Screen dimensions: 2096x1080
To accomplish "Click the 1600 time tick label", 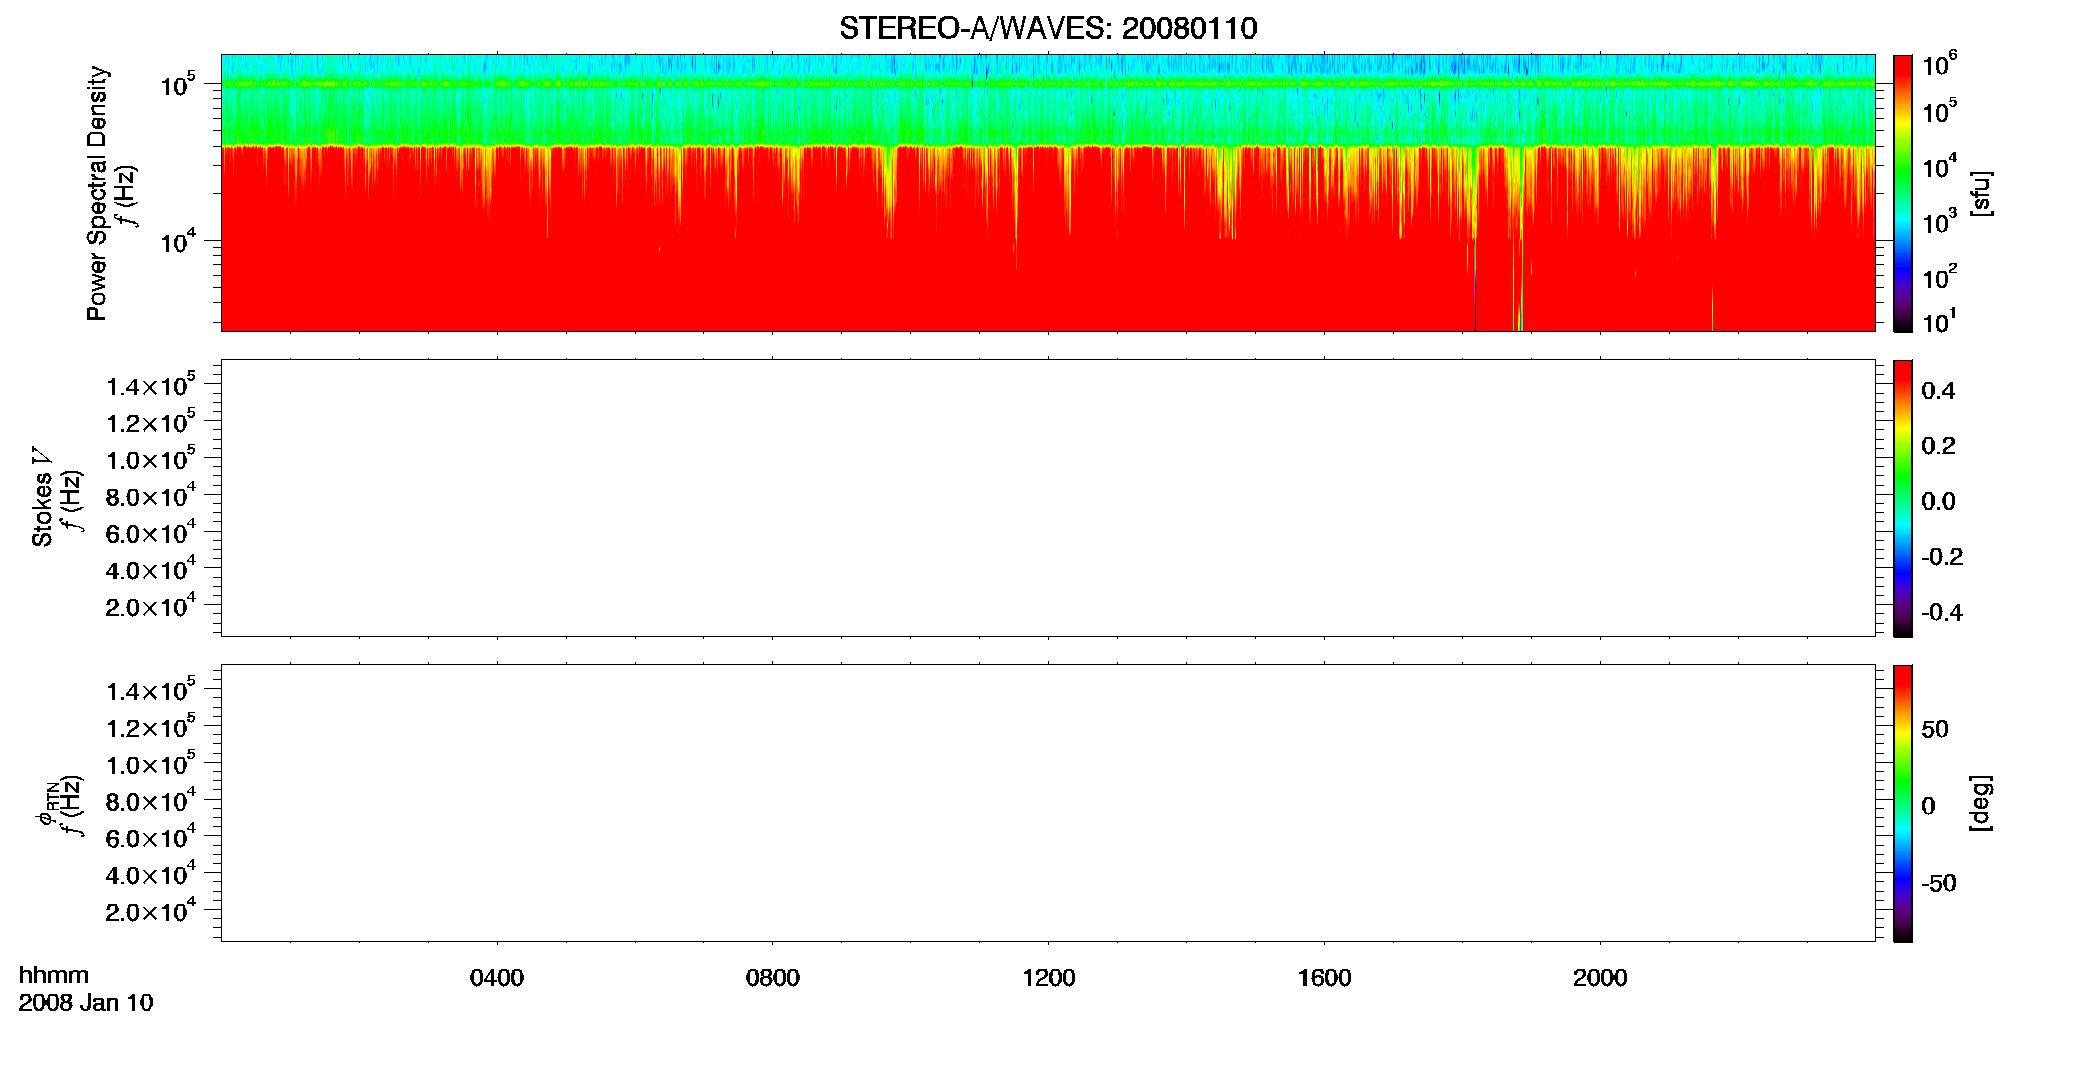I will point(1324,977).
